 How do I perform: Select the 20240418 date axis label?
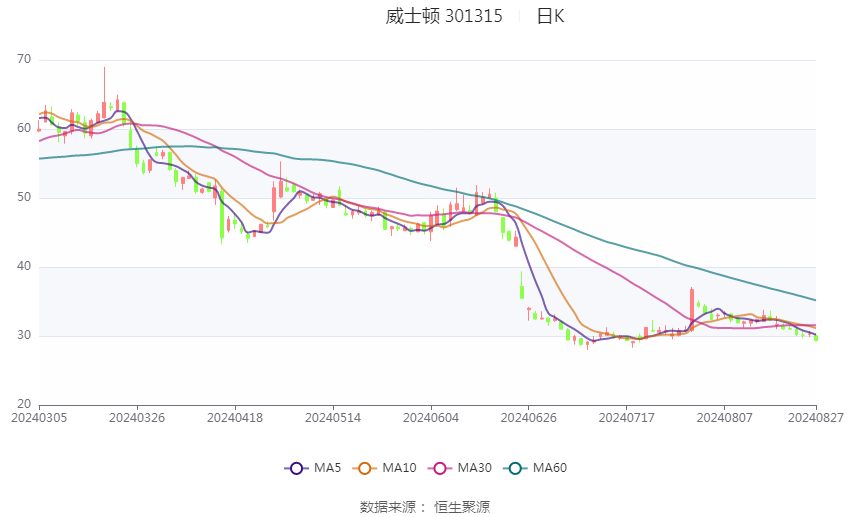point(235,418)
